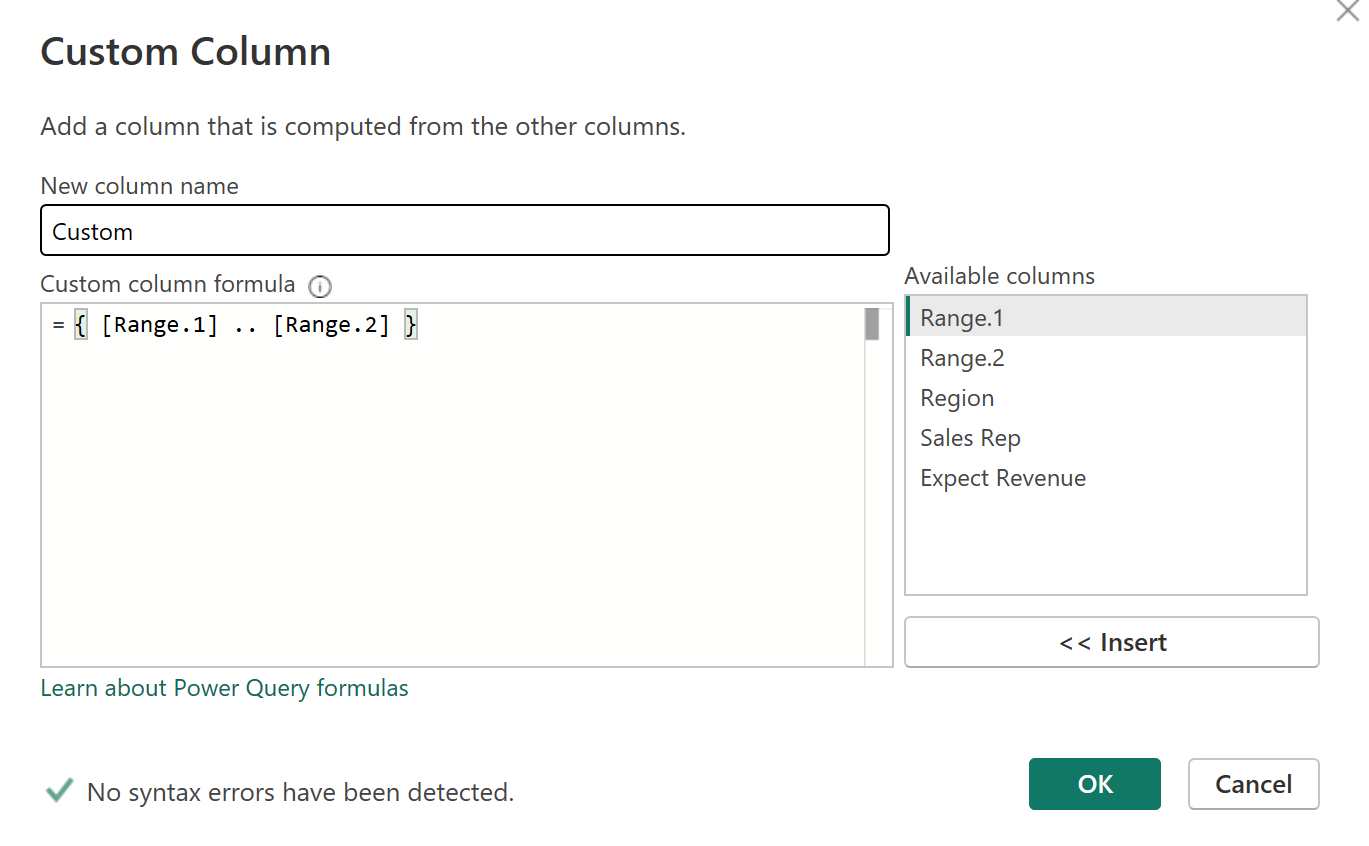Click the green syntax checkmark icon
Image resolution: width=1369 pixels, height=846 pixels.
click(x=59, y=792)
